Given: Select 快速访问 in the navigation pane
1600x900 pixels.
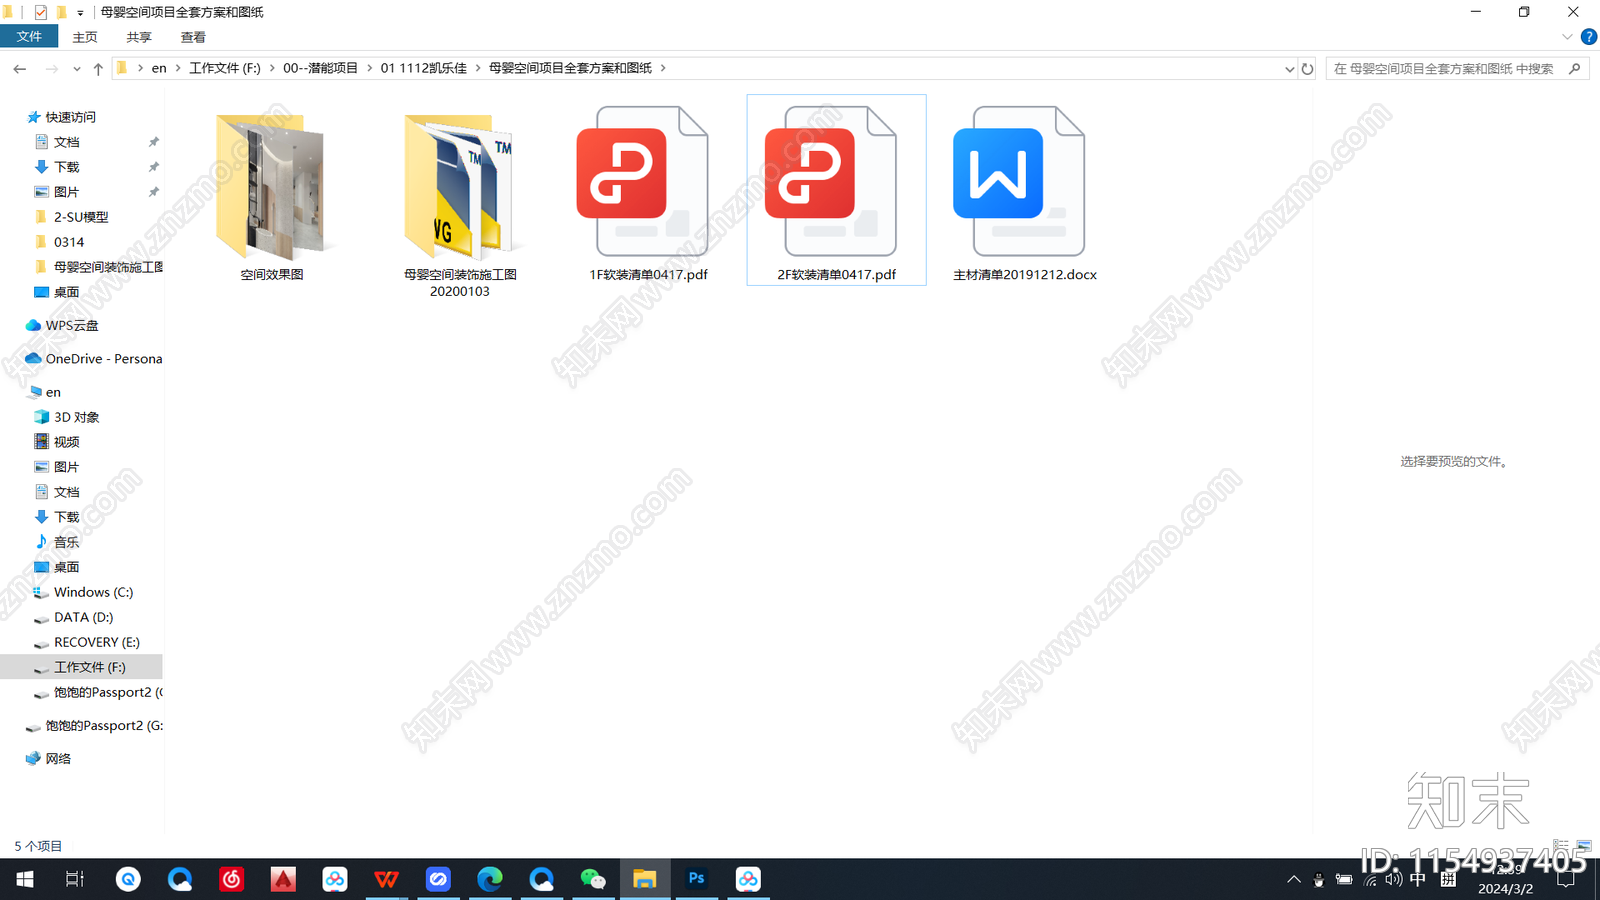Looking at the screenshot, I should click(x=70, y=117).
